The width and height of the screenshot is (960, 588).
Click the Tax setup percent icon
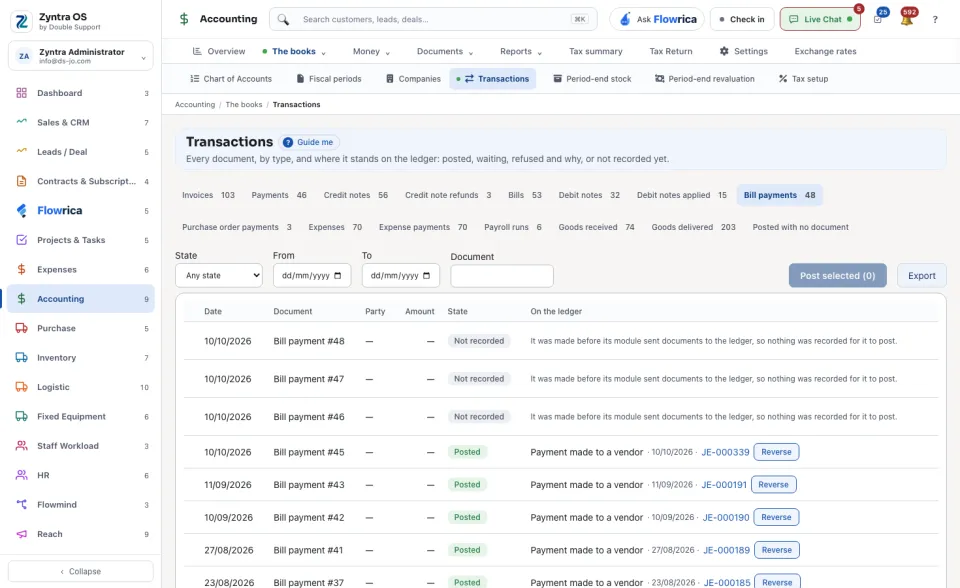point(782,79)
